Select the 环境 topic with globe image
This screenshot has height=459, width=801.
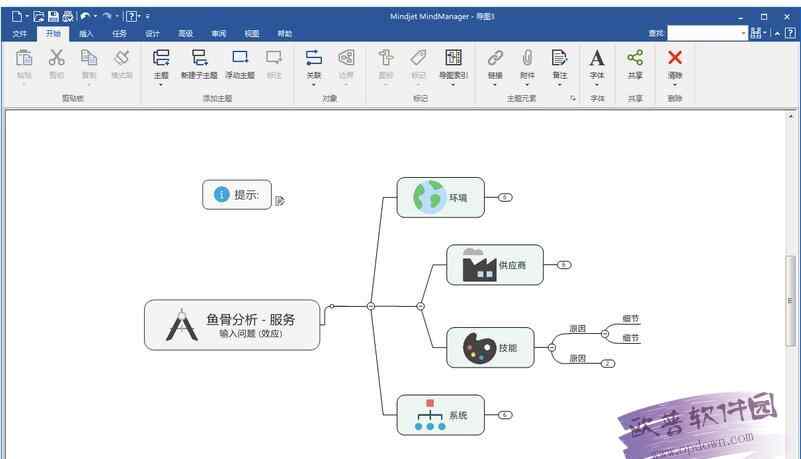440,198
